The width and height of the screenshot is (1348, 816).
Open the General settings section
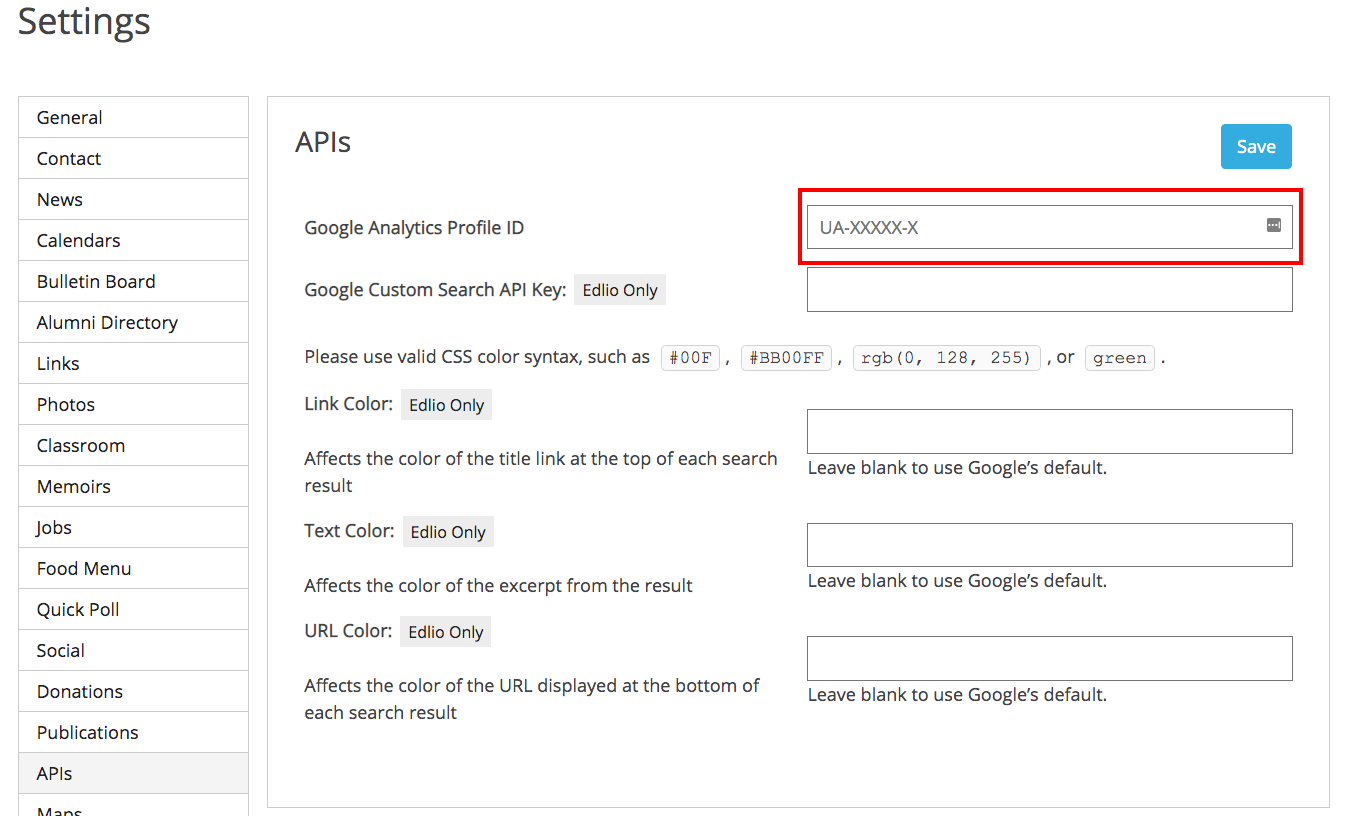coord(133,118)
